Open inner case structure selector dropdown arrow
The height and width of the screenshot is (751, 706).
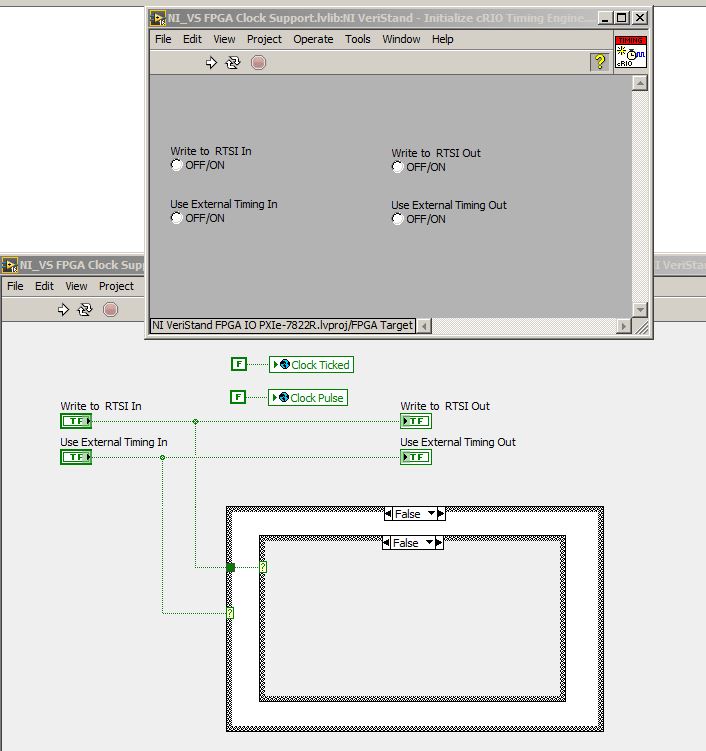point(429,543)
